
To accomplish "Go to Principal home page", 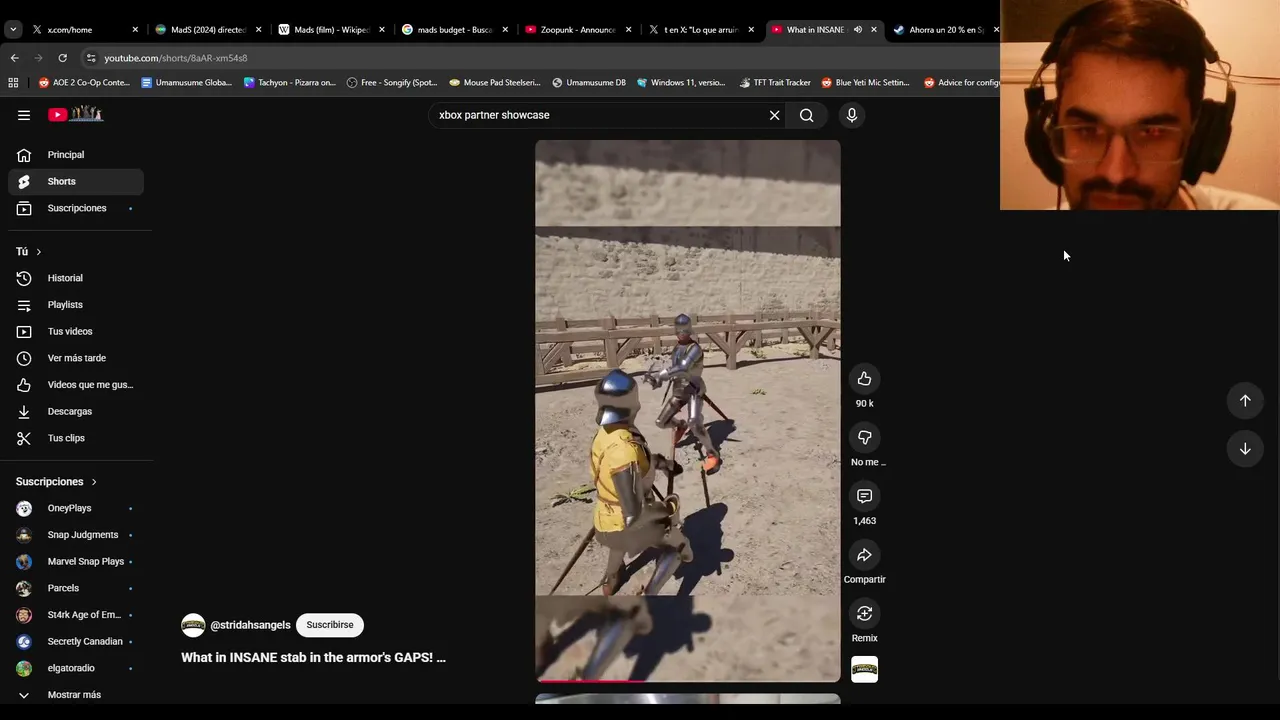I will 76,155.
